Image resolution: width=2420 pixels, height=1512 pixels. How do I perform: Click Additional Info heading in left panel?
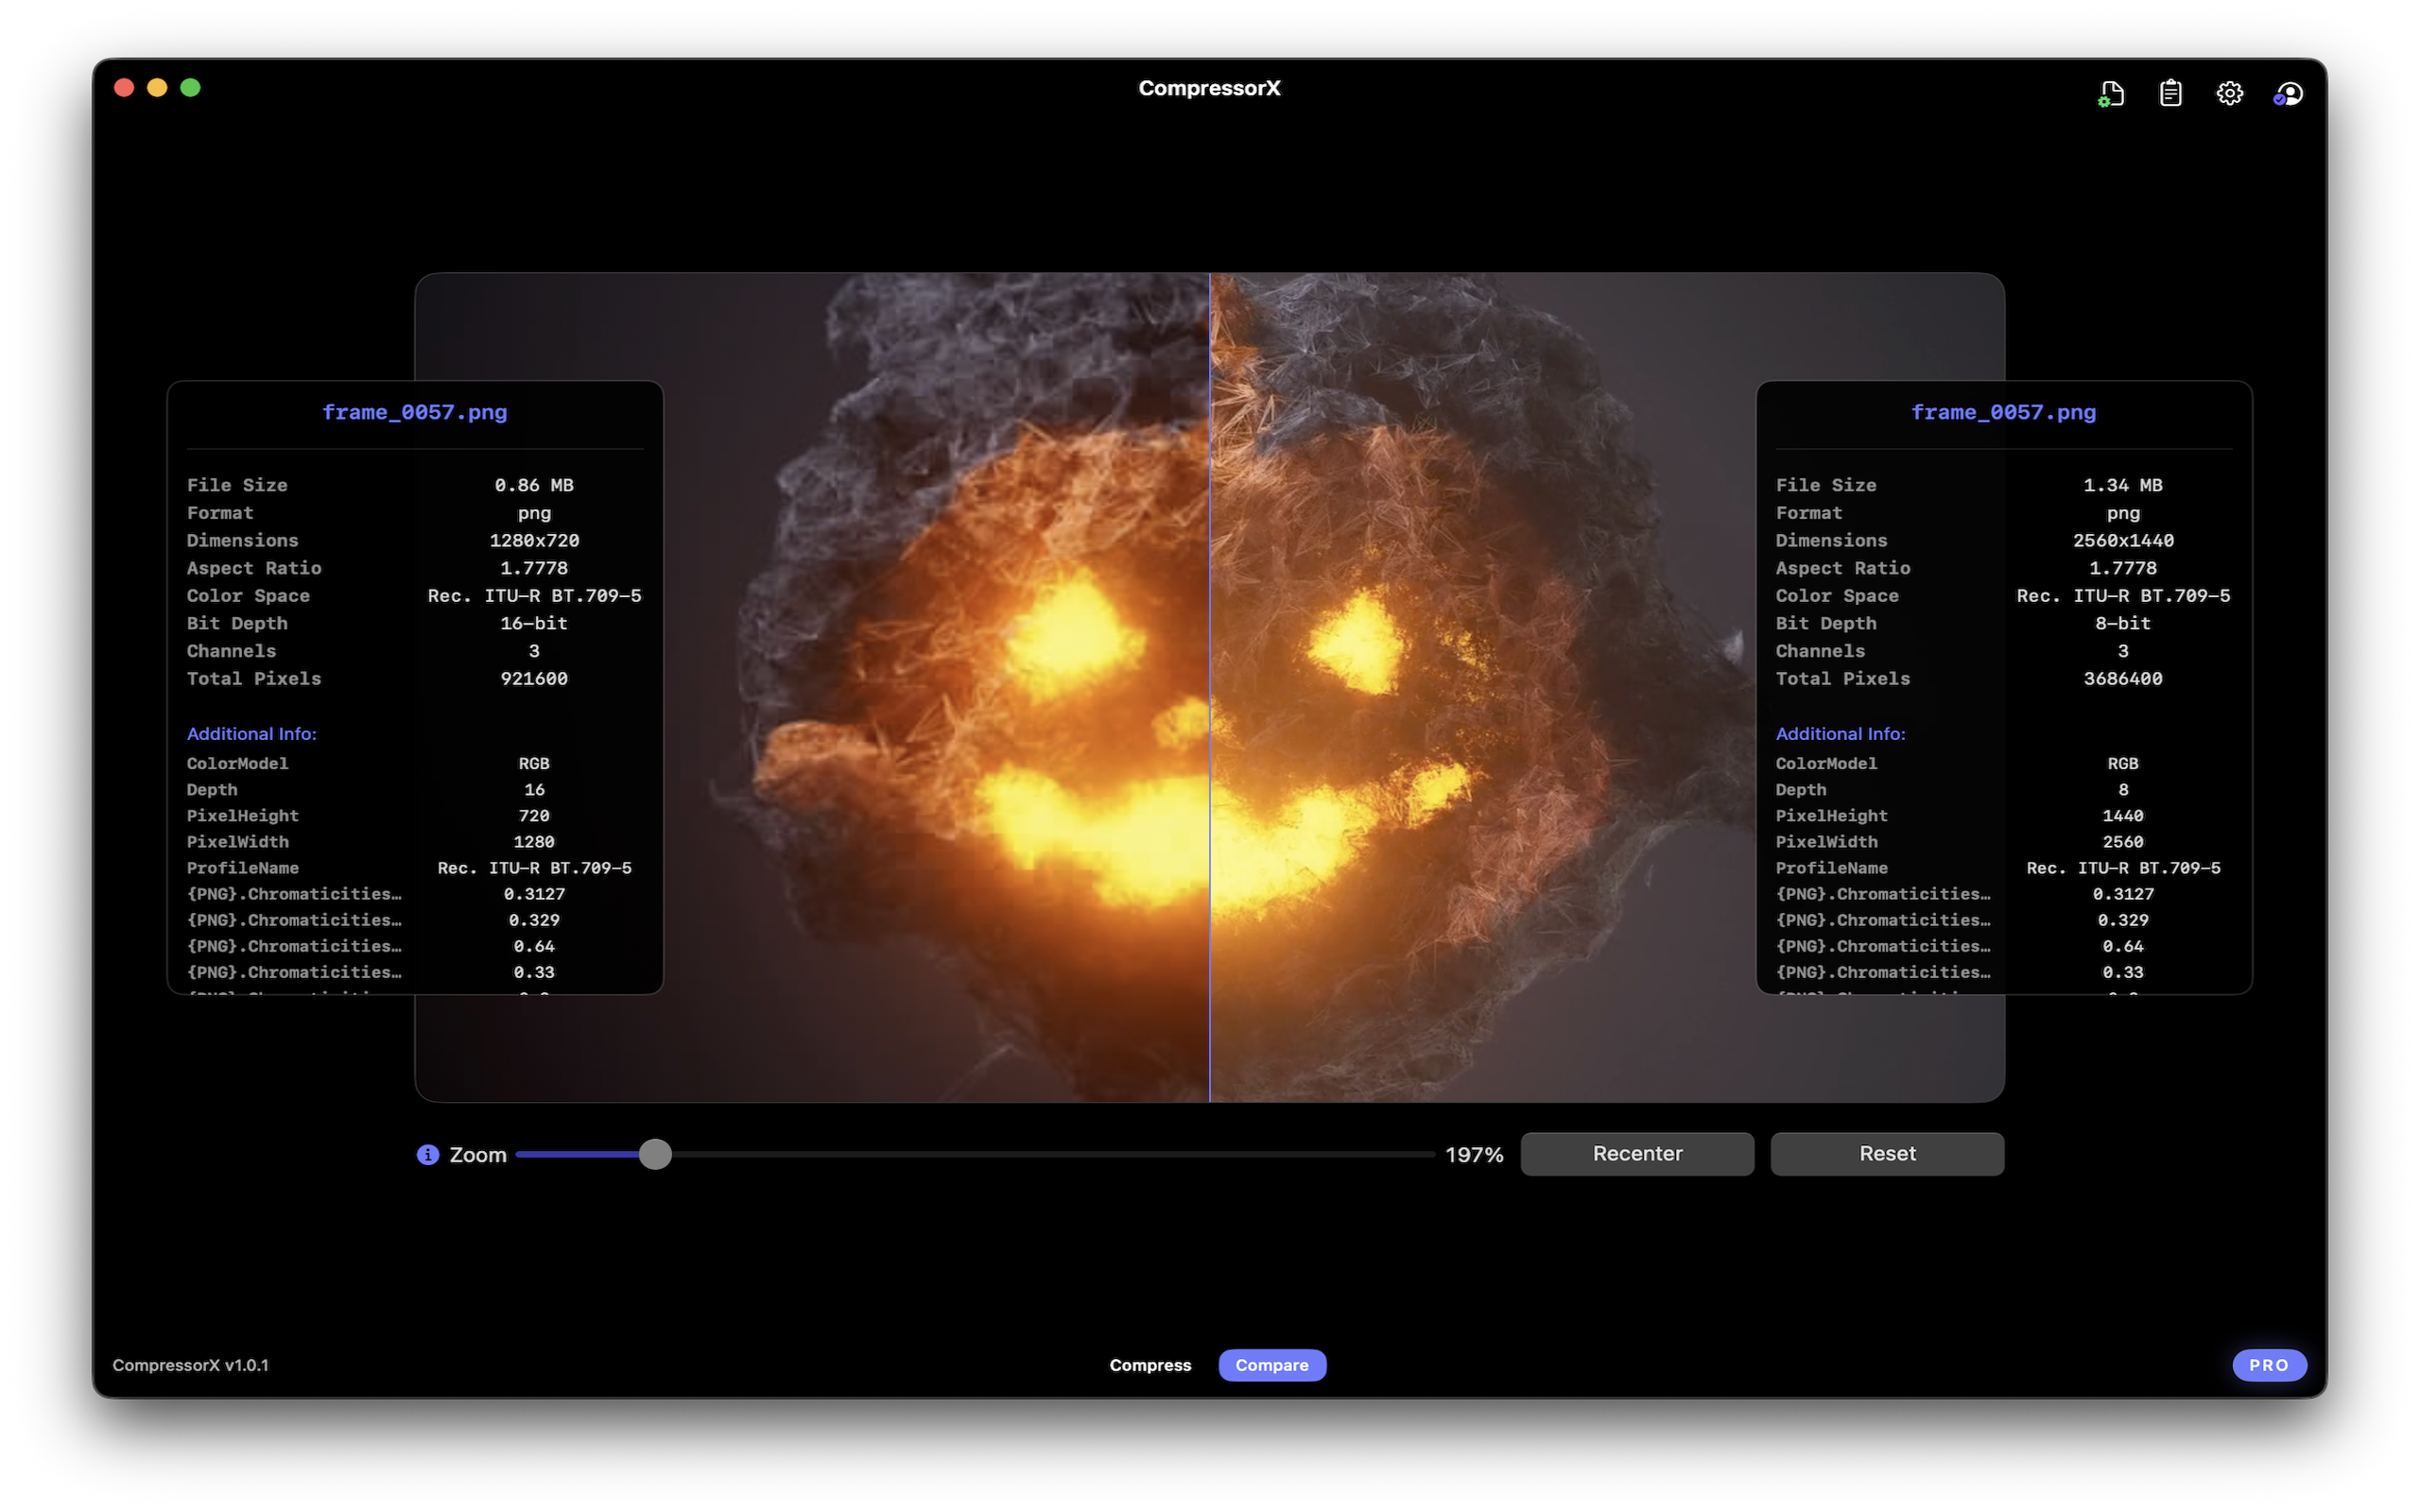tap(251, 733)
